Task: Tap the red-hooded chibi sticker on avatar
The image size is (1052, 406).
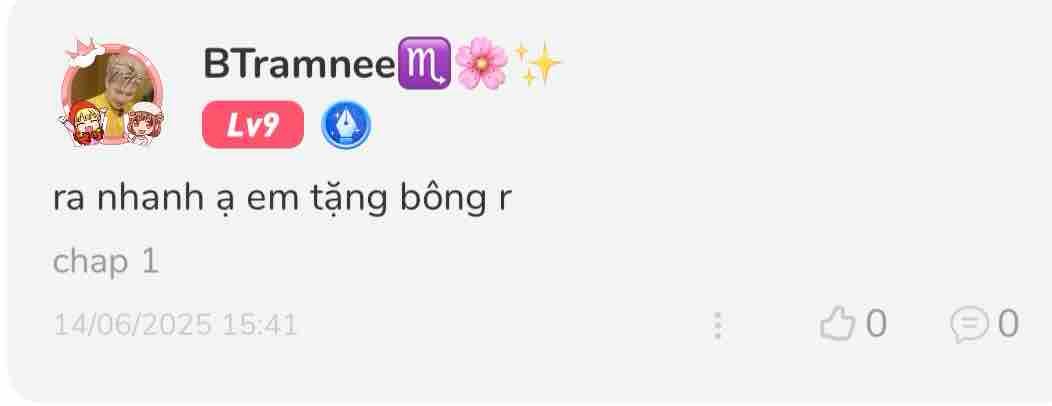Action: coord(83,124)
